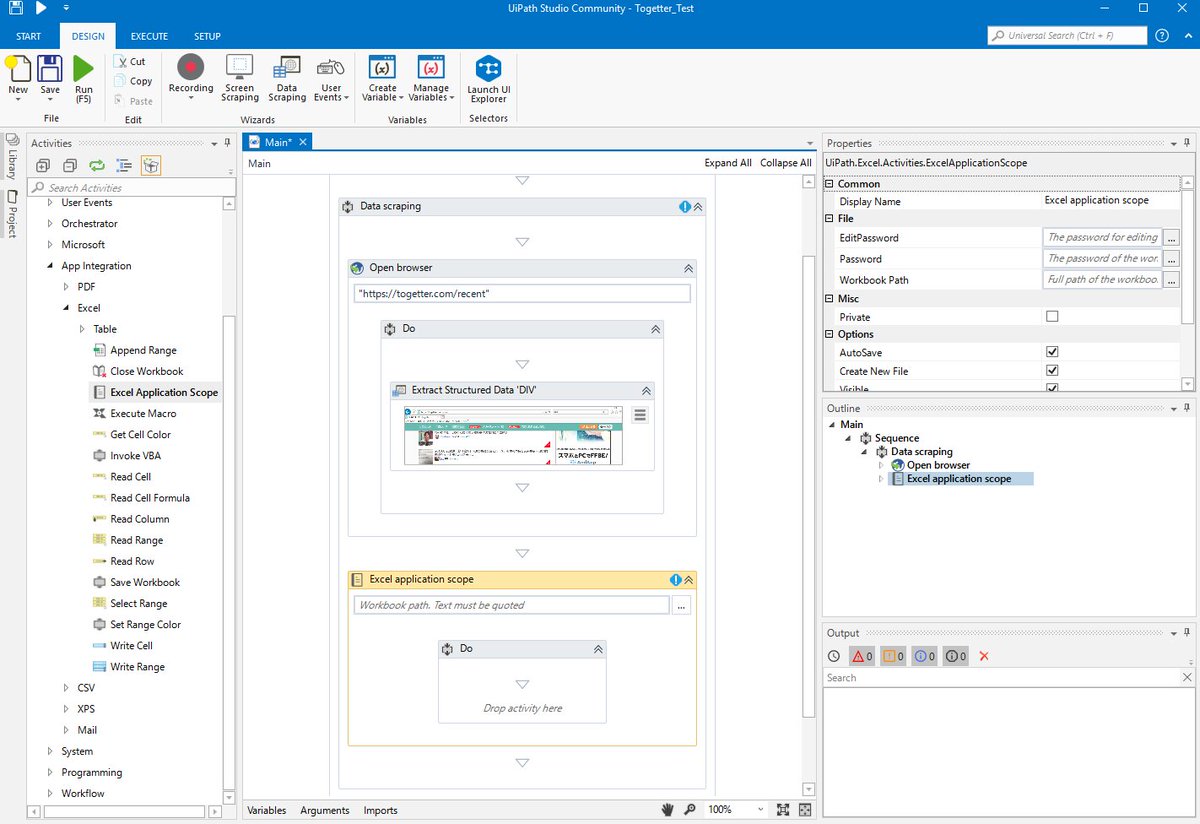Open the Library side tab
The width and height of the screenshot is (1200, 824).
point(11,158)
